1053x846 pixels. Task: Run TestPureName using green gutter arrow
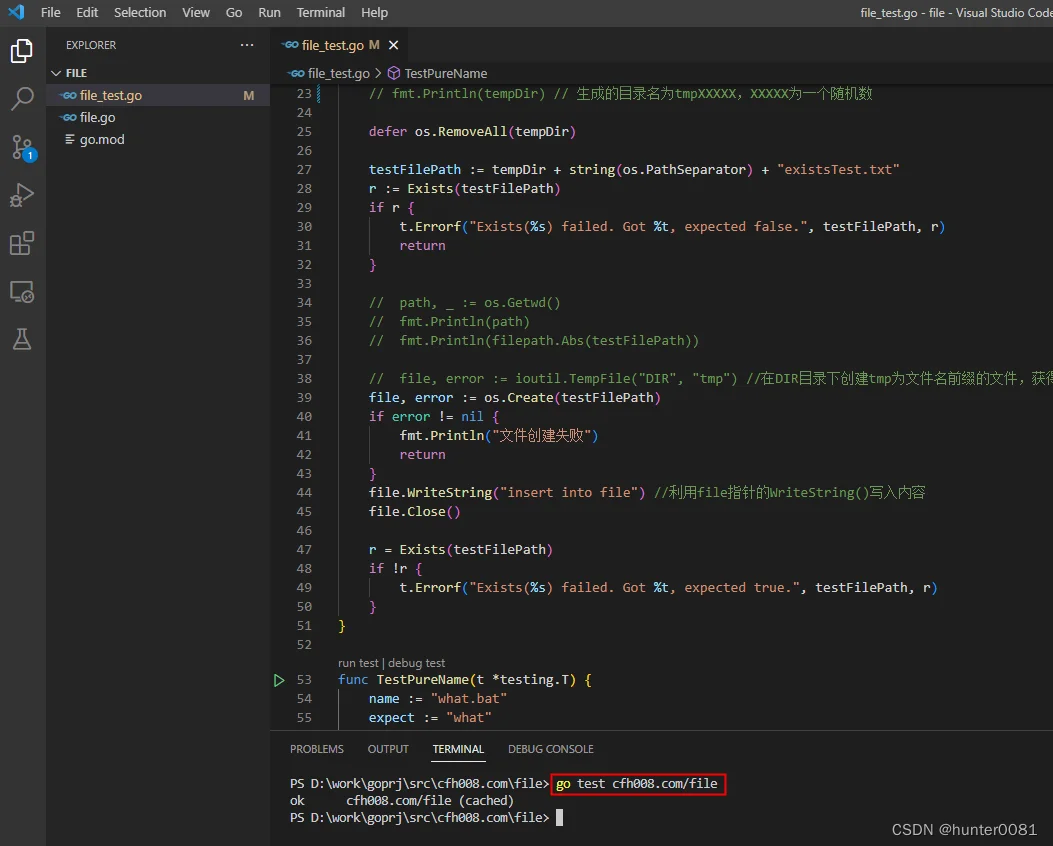pos(279,680)
